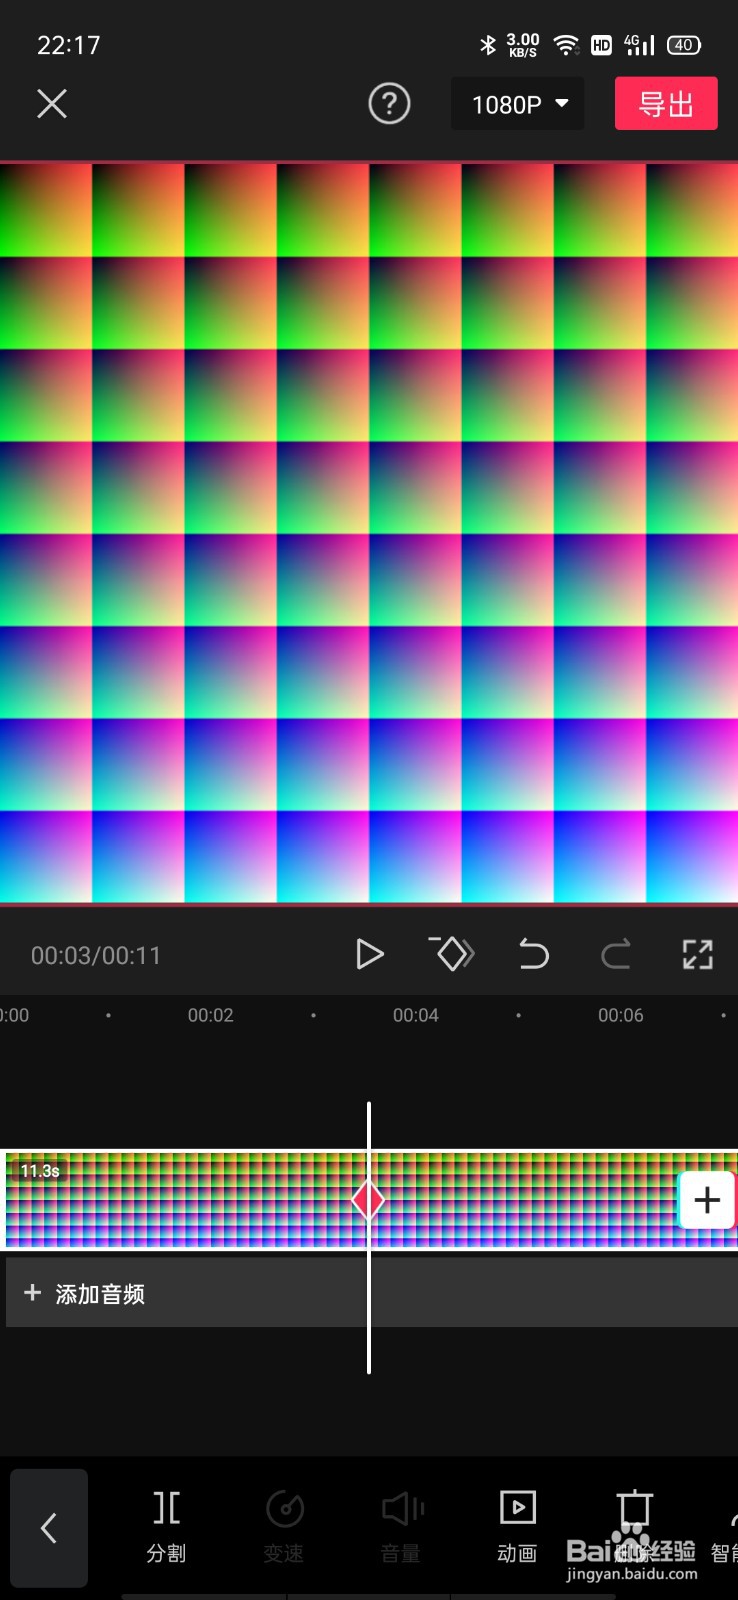Tap the 11.3s clip duration label

[x=40, y=1170]
